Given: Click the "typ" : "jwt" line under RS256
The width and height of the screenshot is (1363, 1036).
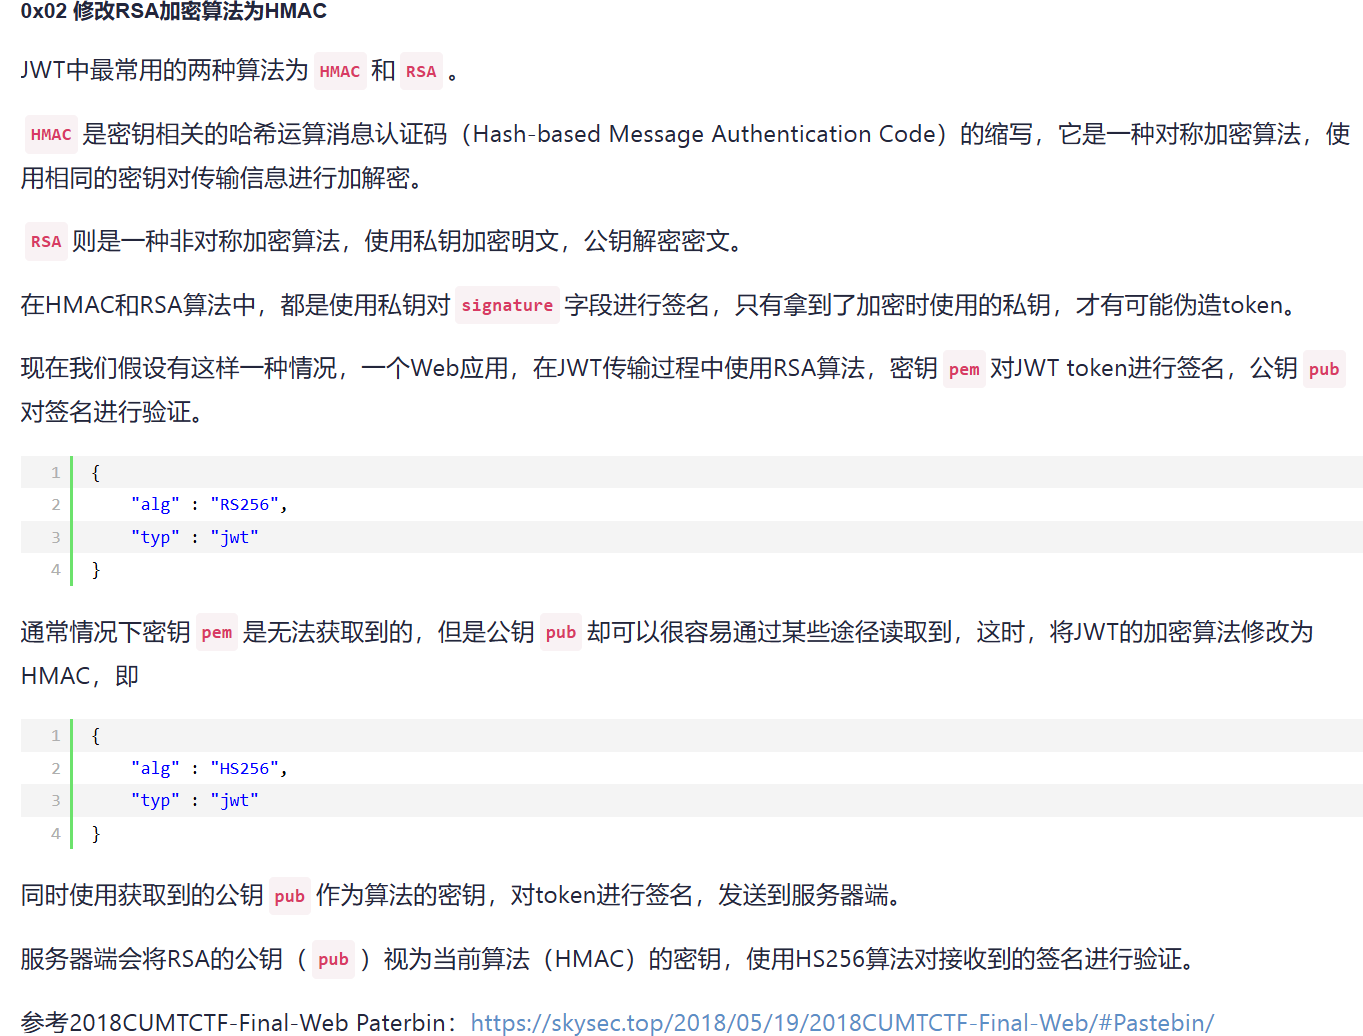Looking at the screenshot, I should [195, 537].
